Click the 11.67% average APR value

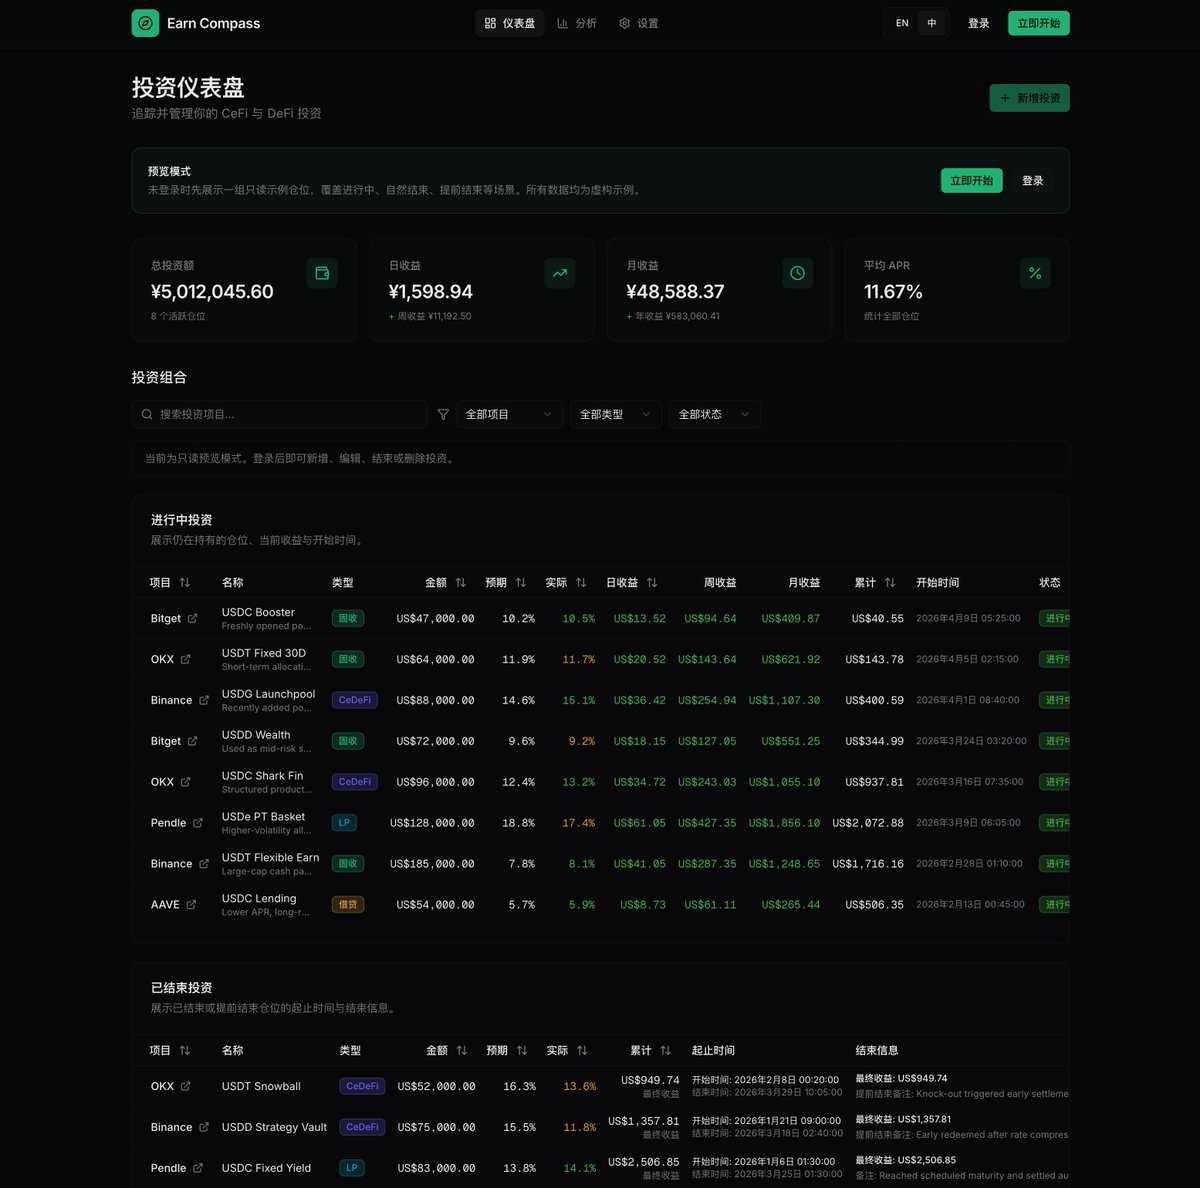coord(893,292)
